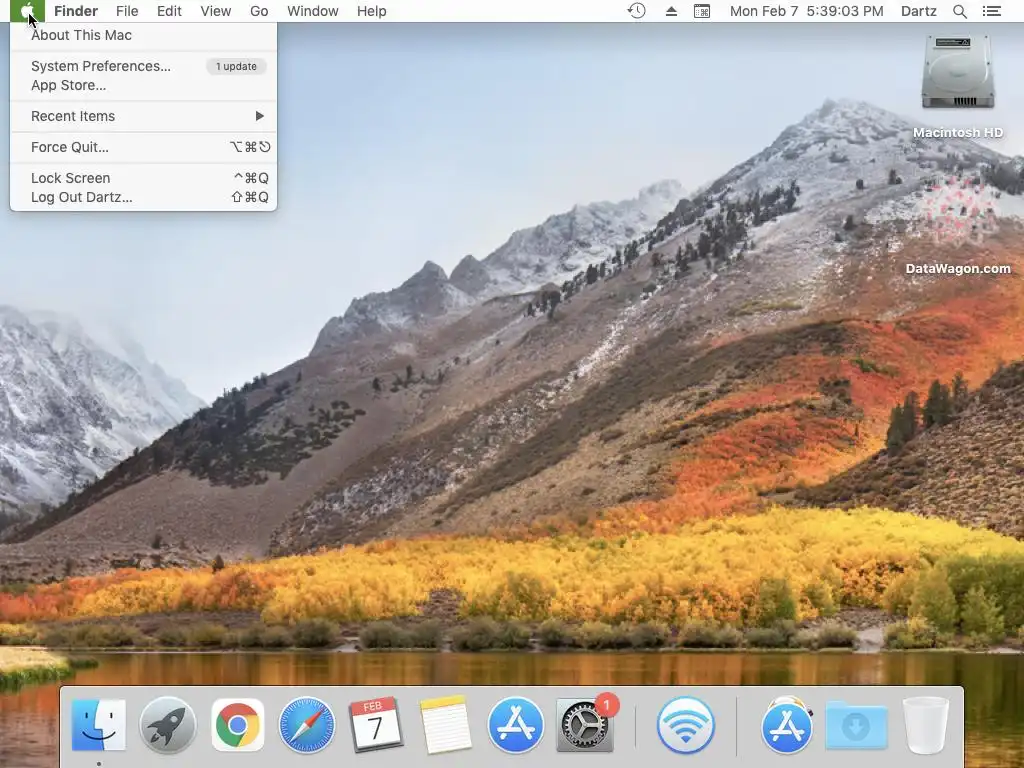This screenshot has width=1024, height=768.
Task: Open the View menu
Action: point(216,11)
